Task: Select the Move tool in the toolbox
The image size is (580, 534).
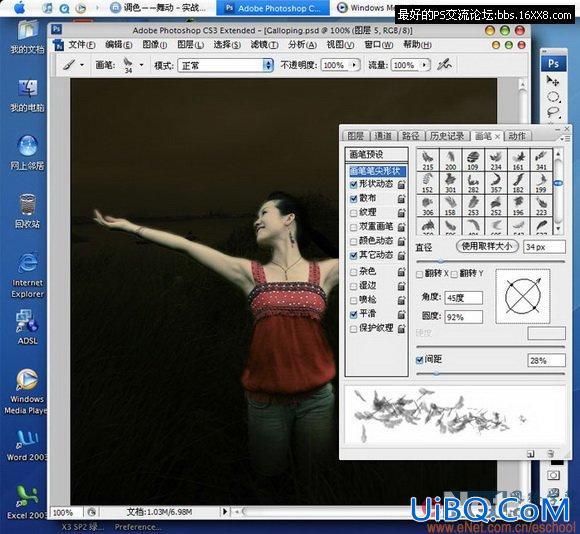Action: (x=553, y=80)
